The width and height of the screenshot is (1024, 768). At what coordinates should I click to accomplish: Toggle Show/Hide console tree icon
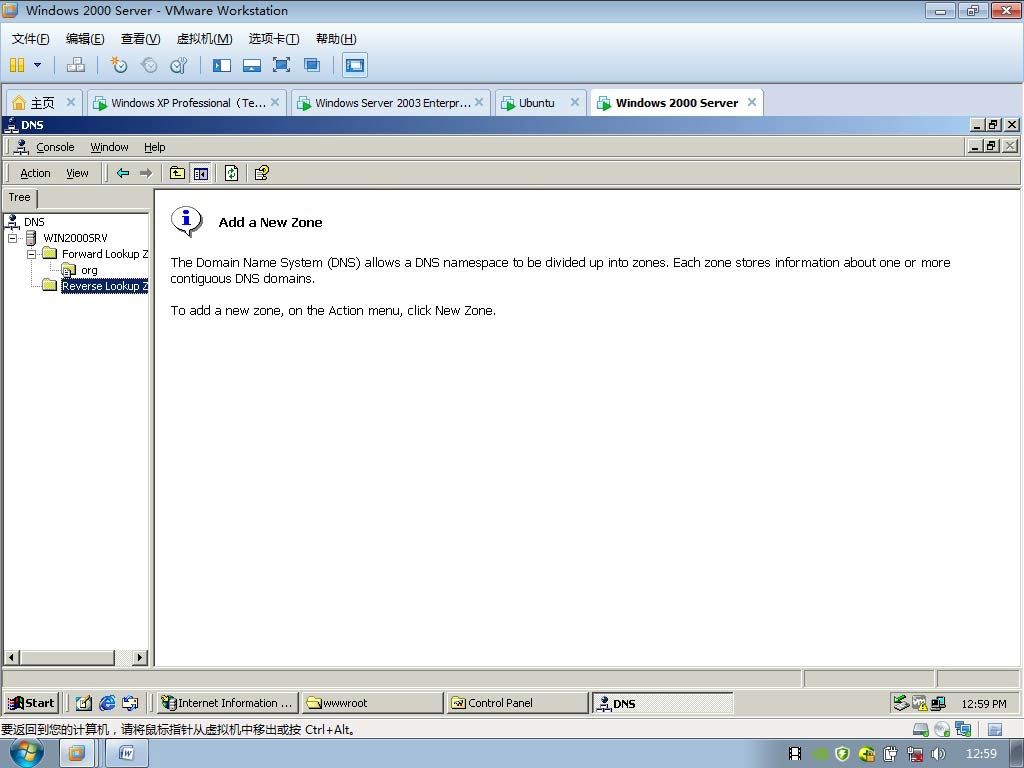coord(200,173)
